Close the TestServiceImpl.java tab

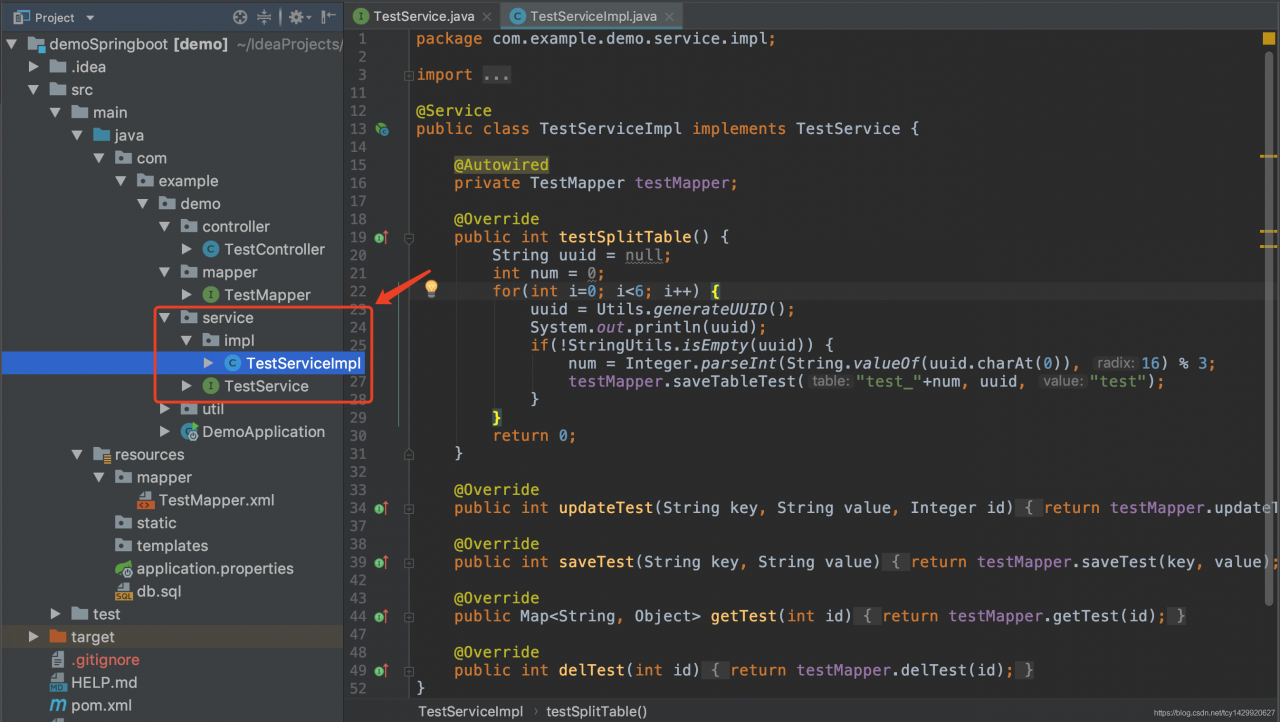coord(670,16)
